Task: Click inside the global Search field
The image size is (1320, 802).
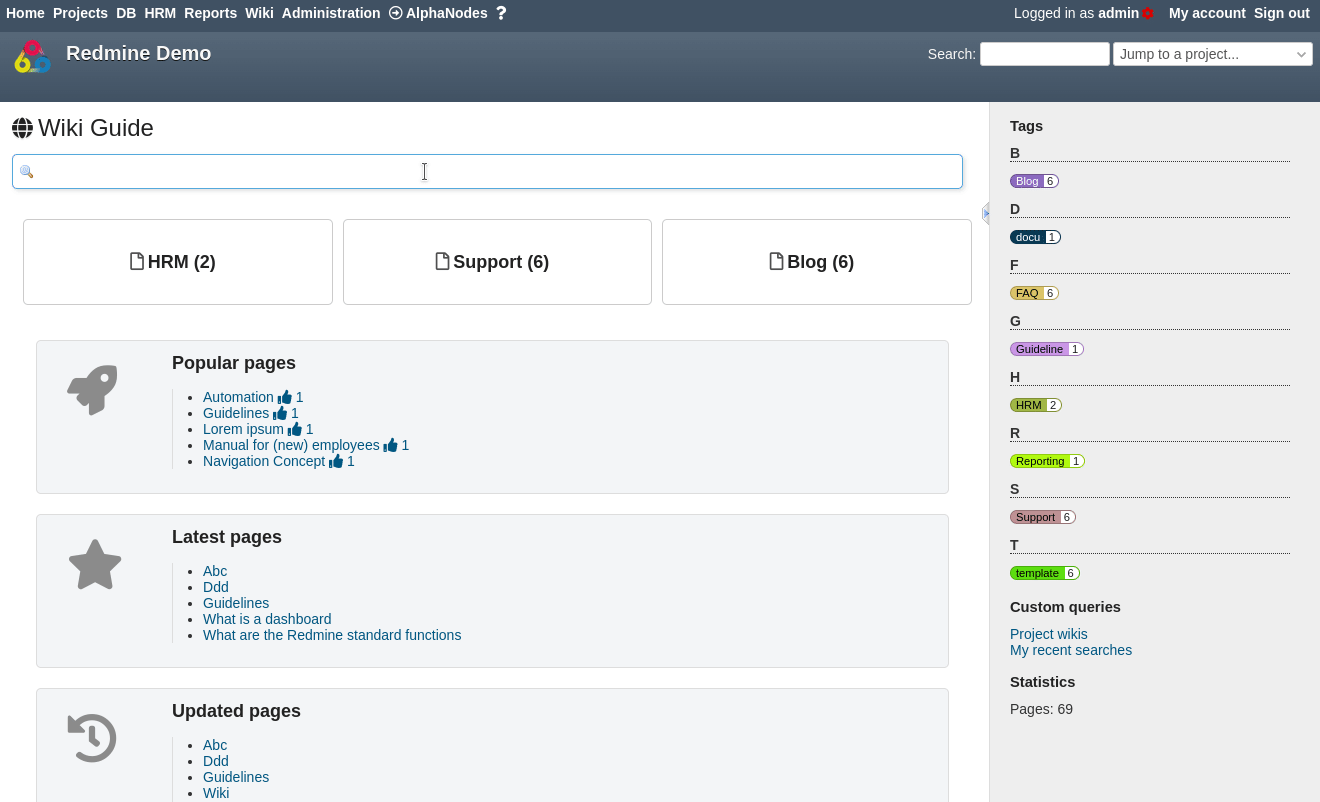Action: click(x=1044, y=54)
